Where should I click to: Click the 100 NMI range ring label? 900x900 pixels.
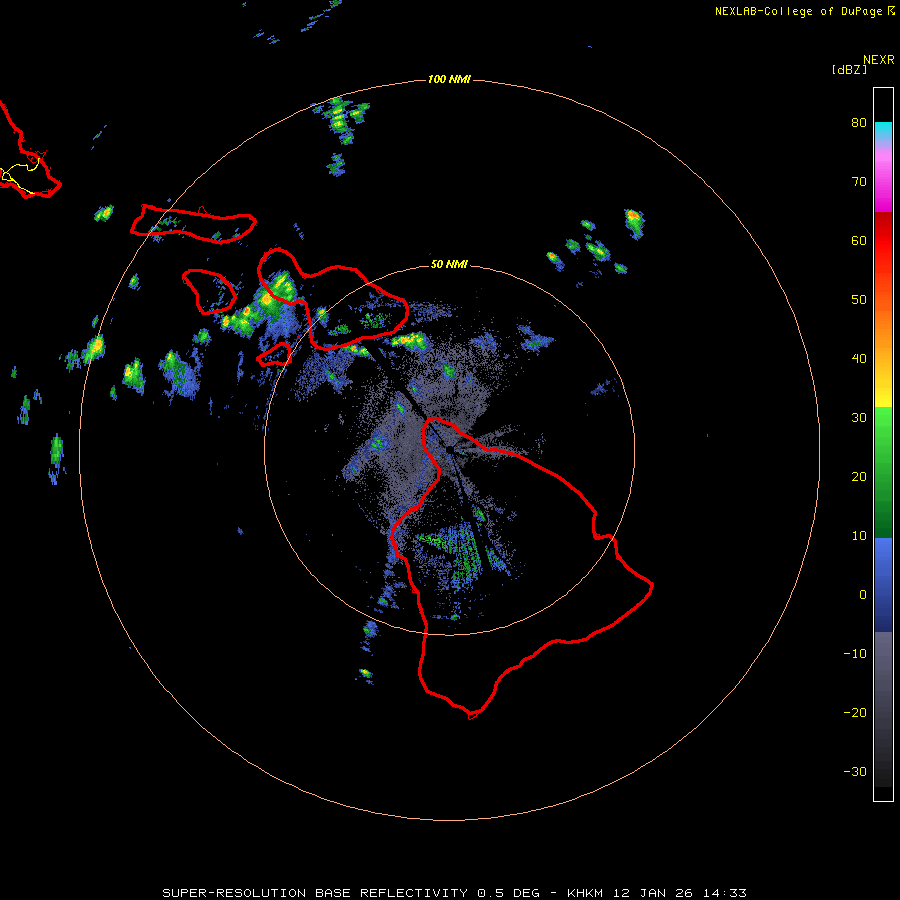pyautogui.click(x=449, y=79)
